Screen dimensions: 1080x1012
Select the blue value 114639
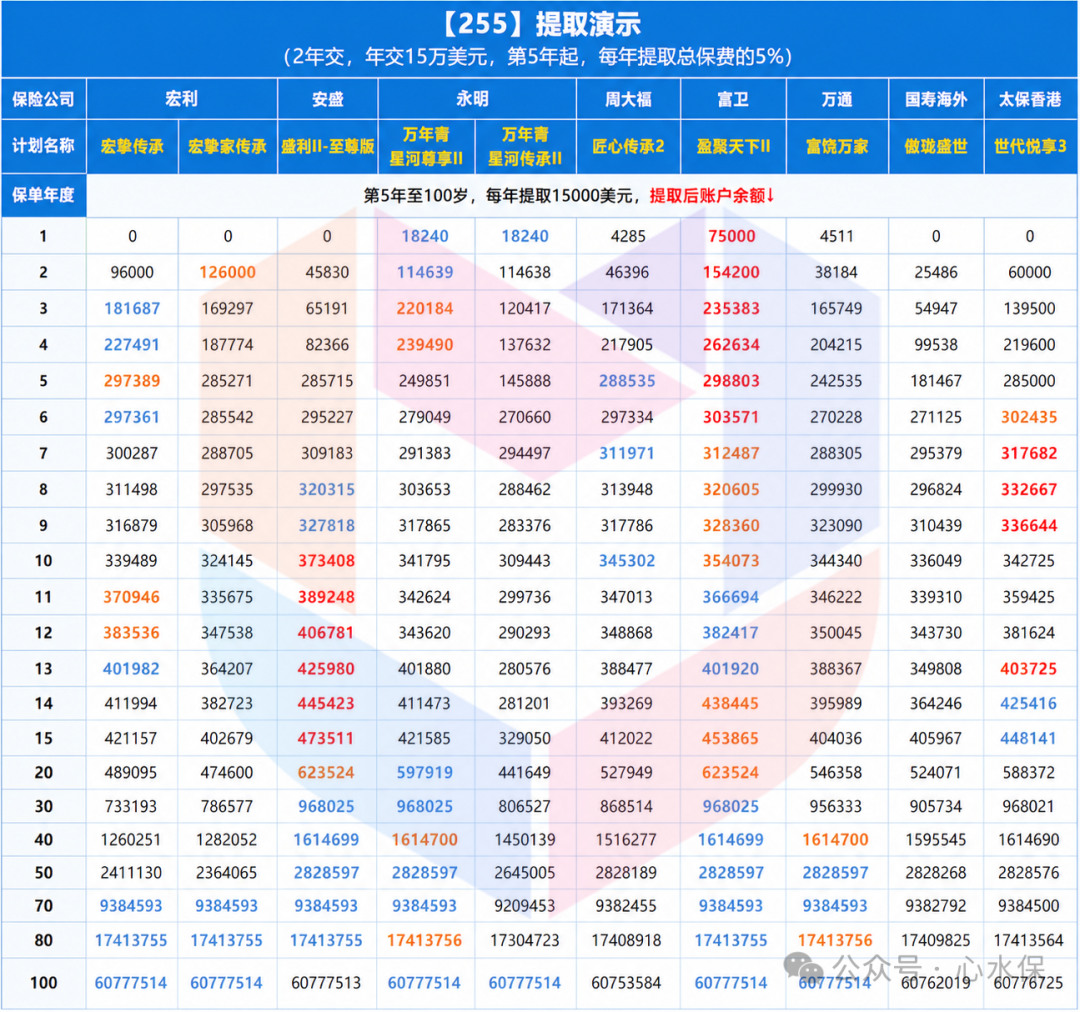point(425,272)
